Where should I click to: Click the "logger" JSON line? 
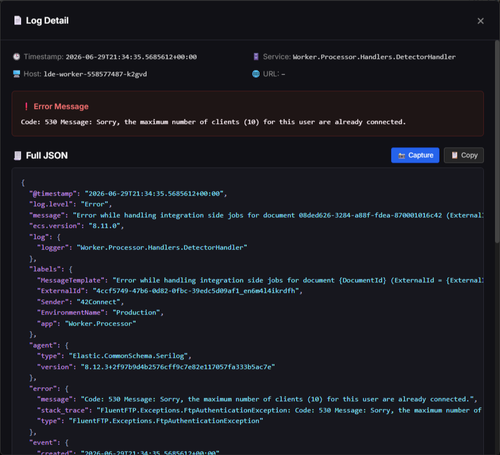tap(142, 248)
